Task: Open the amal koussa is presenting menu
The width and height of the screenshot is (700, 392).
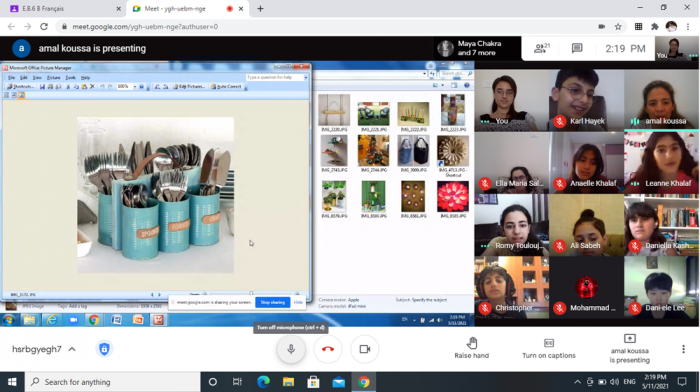Action: click(x=629, y=349)
